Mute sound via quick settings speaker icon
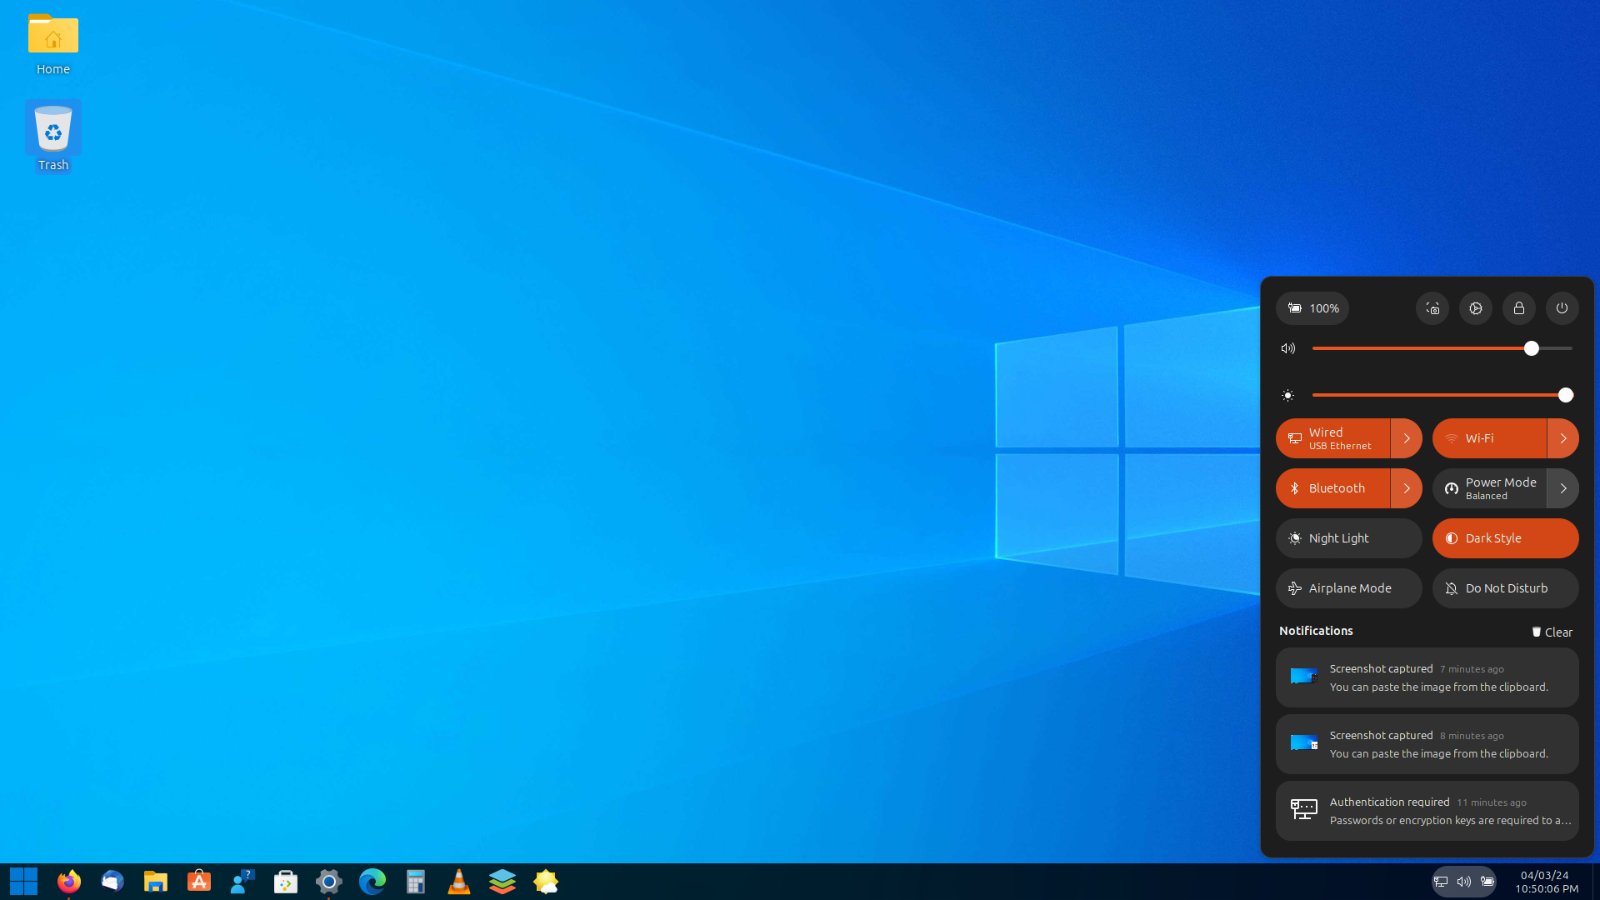Image resolution: width=1600 pixels, height=900 pixels. [x=1288, y=348]
